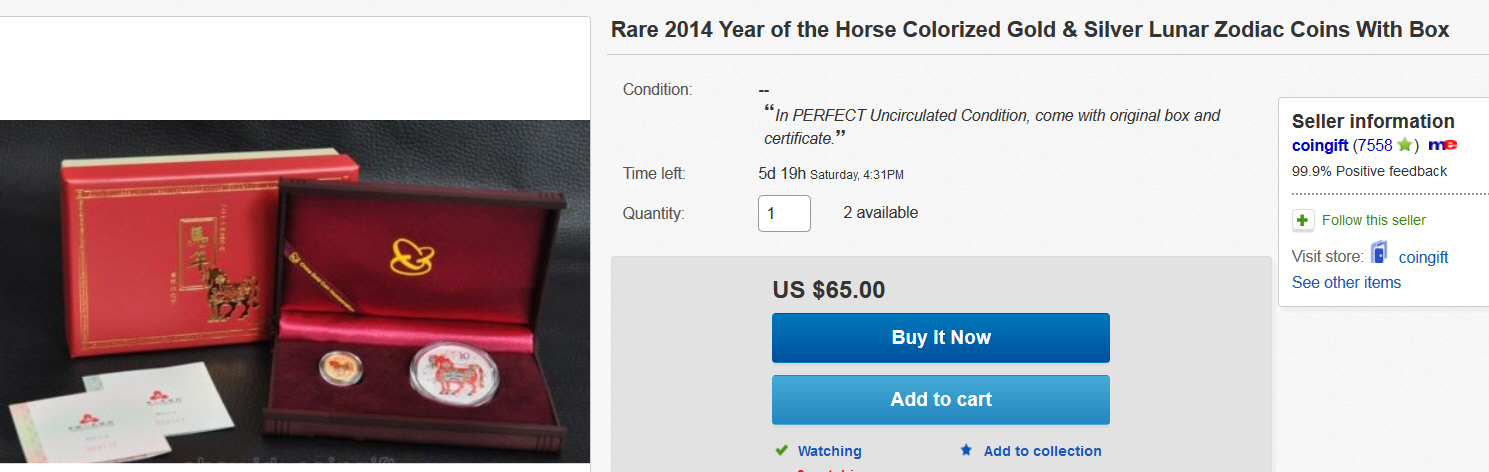This screenshot has width=1489, height=472.
Task: Click the green plus follow icon
Action: pos(1303,220)
